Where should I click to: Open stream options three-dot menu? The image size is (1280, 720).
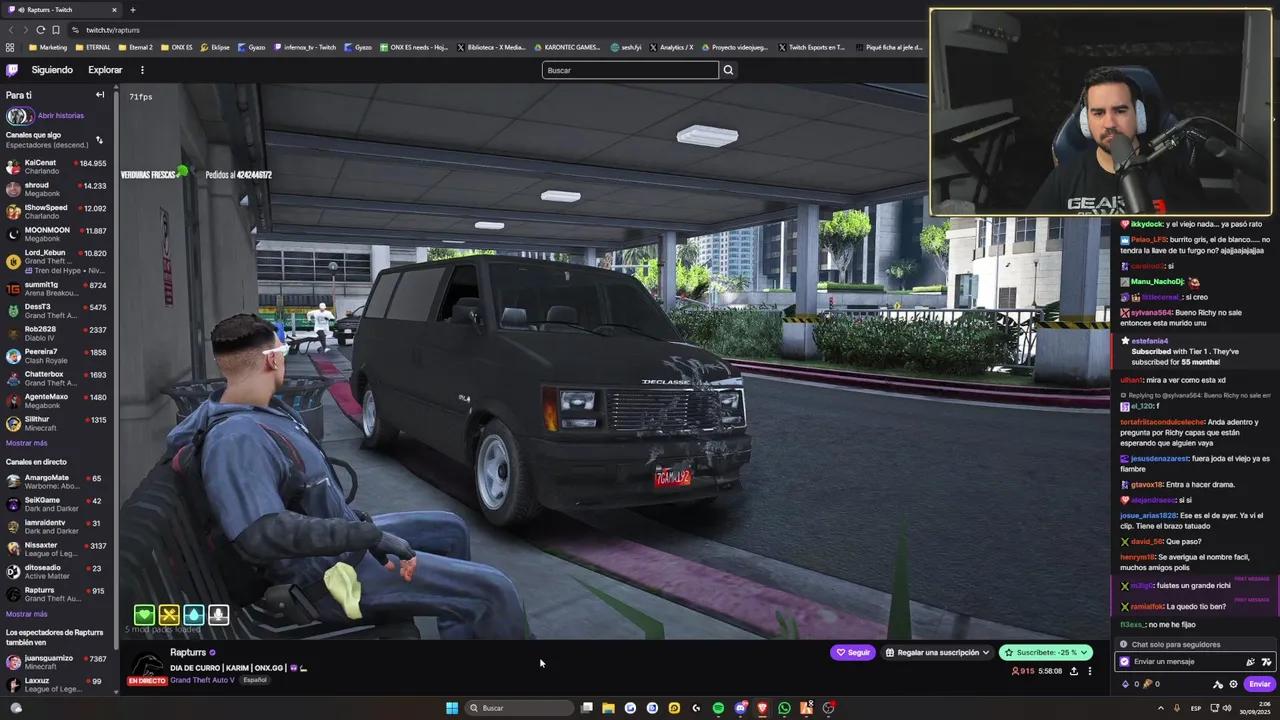(x=1090, y=671)
